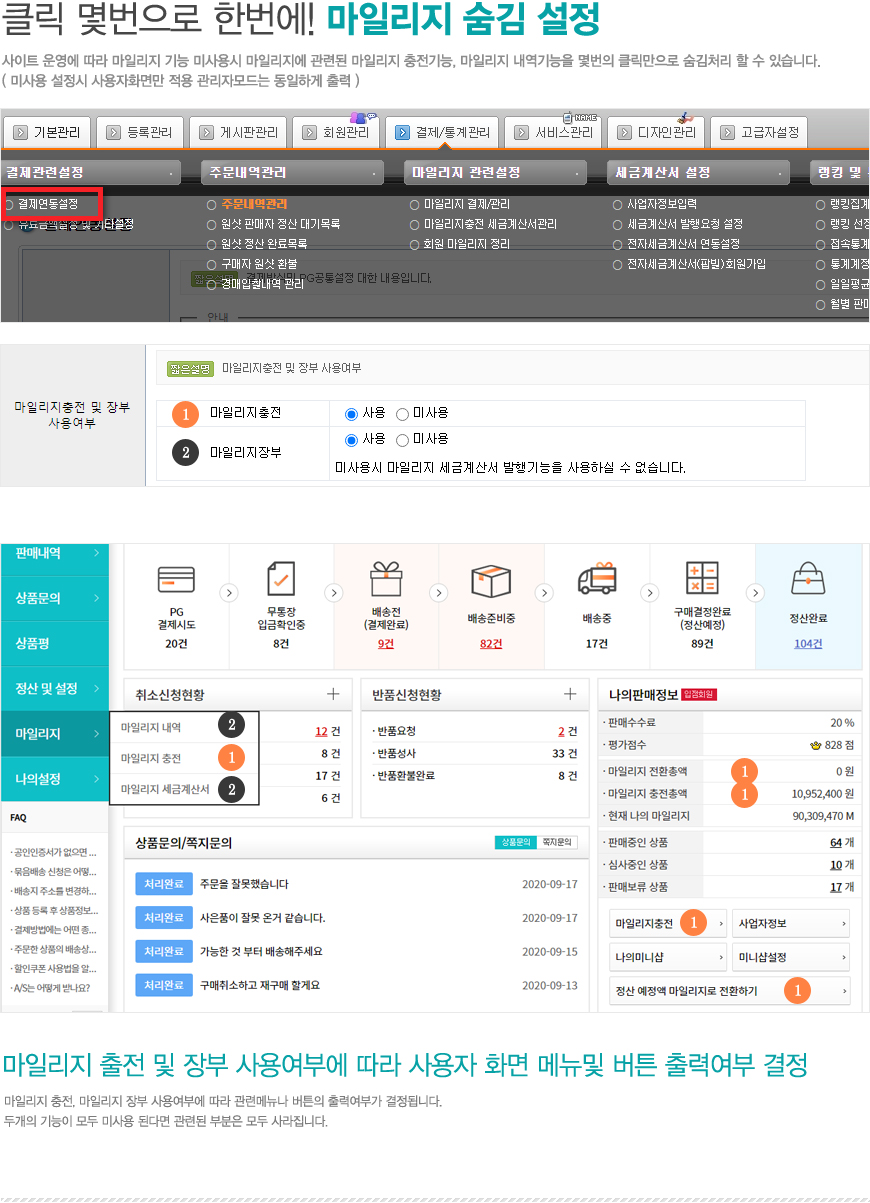Open inquiry 사은품이 잘못 온거 같습니다
Viewport: 870px width, 1203px height.
coord(262,918)
